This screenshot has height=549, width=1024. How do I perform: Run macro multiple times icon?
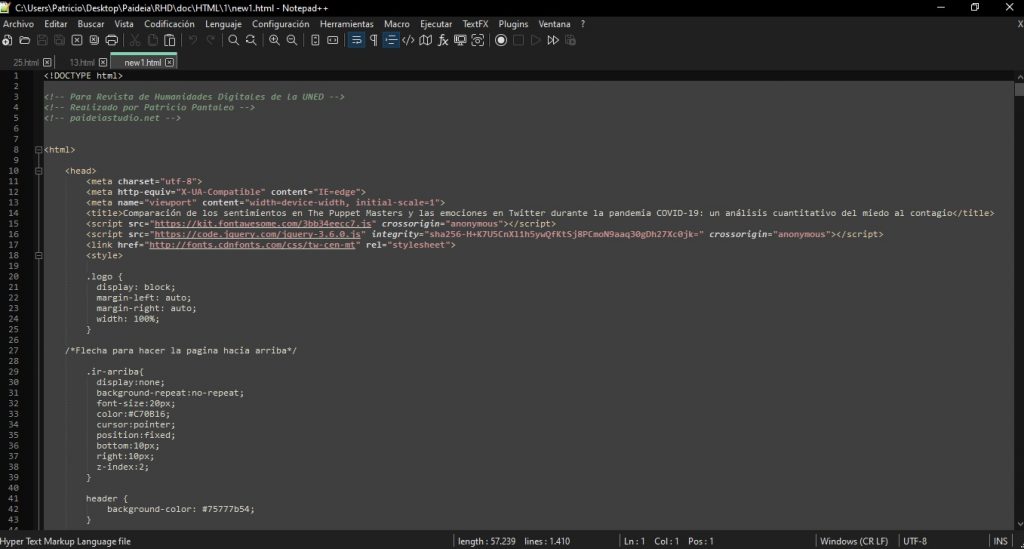point(553,40)
